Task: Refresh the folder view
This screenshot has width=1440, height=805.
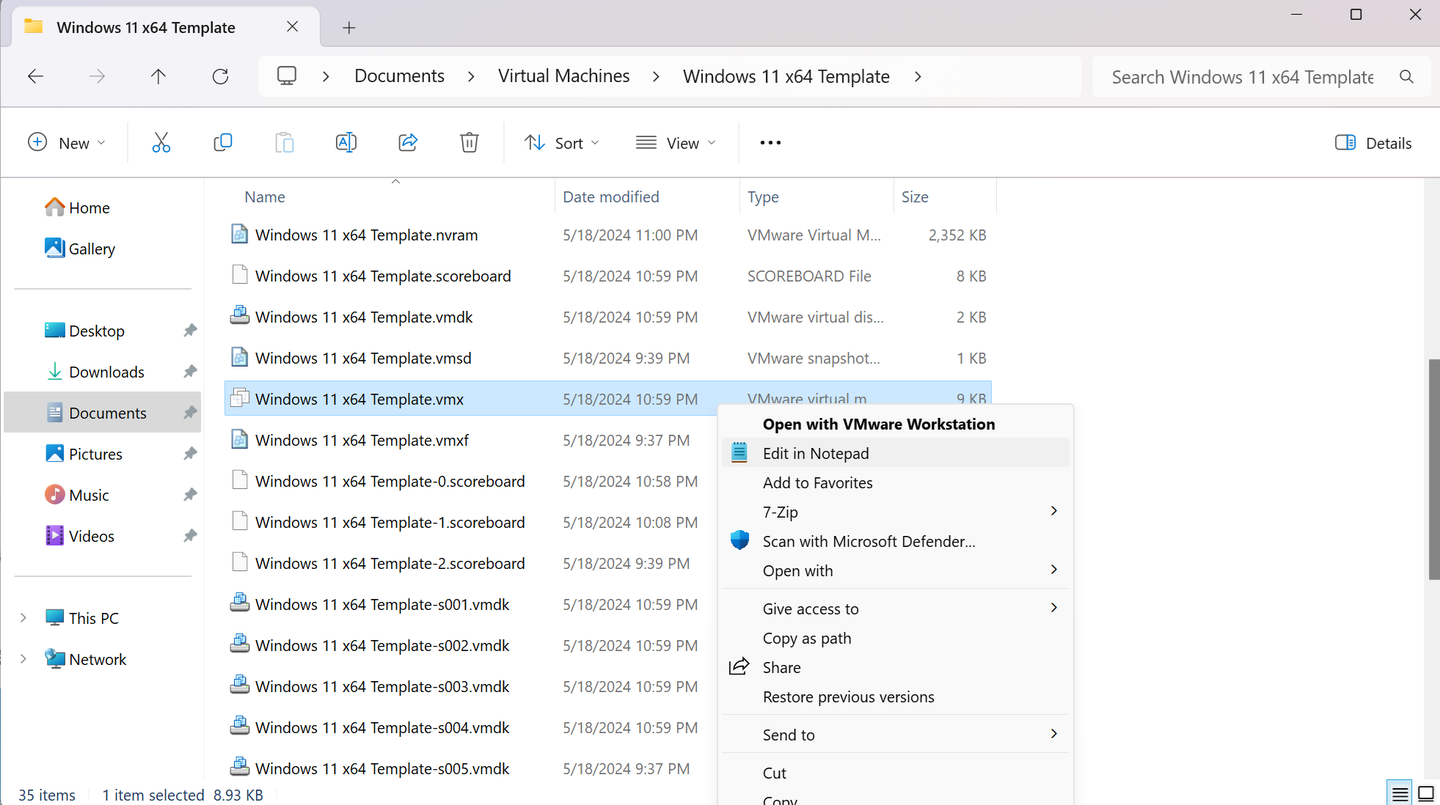Action: click(220, 76)
